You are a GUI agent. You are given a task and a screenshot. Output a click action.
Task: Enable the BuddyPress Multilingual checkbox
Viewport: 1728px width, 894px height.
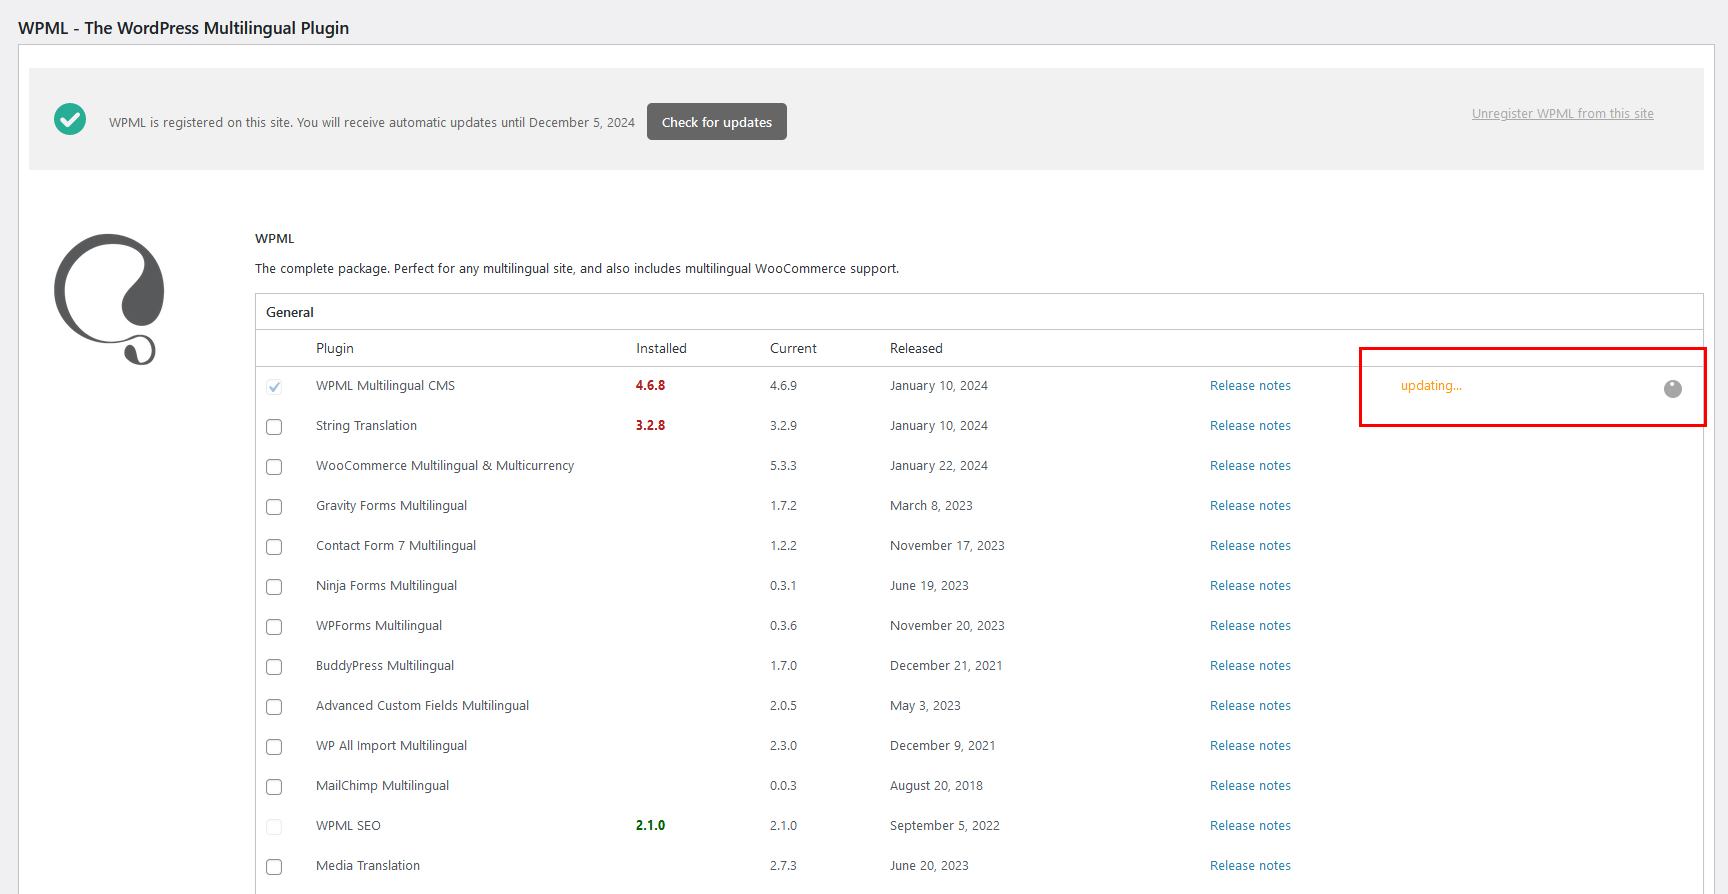coord(274,667)
